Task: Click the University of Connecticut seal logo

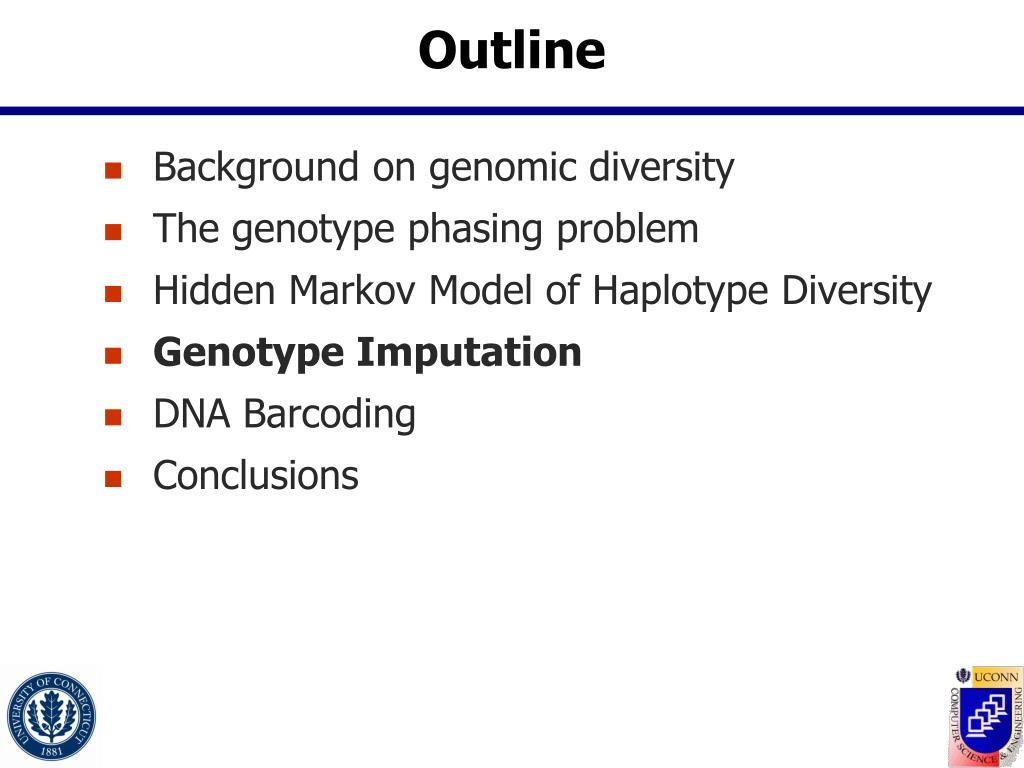Action: [x=51, y=716]
